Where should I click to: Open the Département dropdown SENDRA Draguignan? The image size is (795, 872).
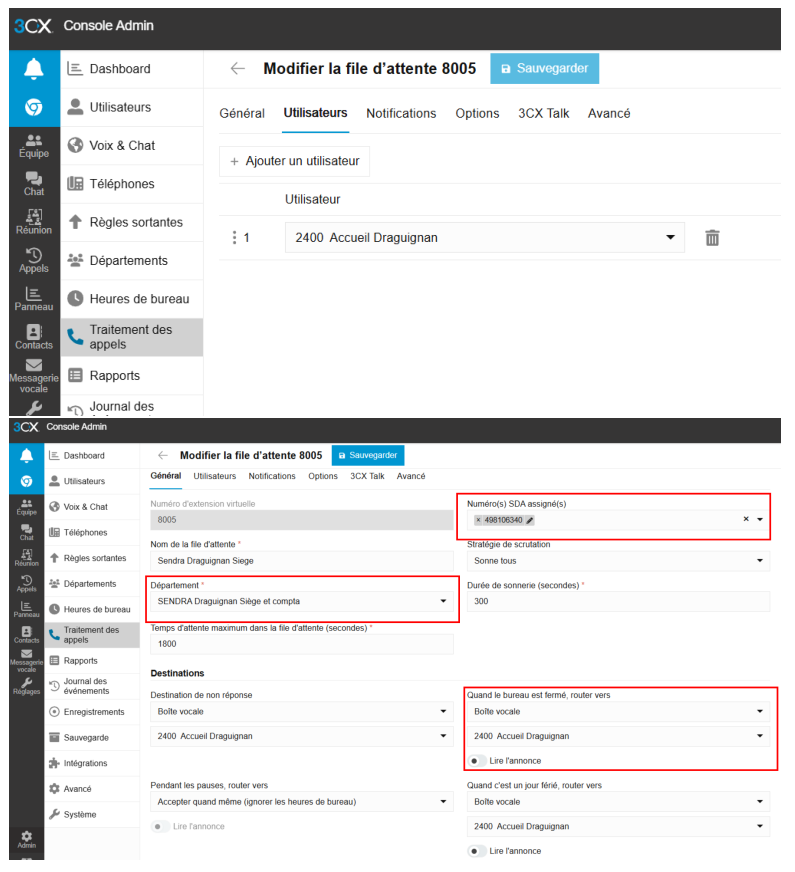click(x=302, y=601)
